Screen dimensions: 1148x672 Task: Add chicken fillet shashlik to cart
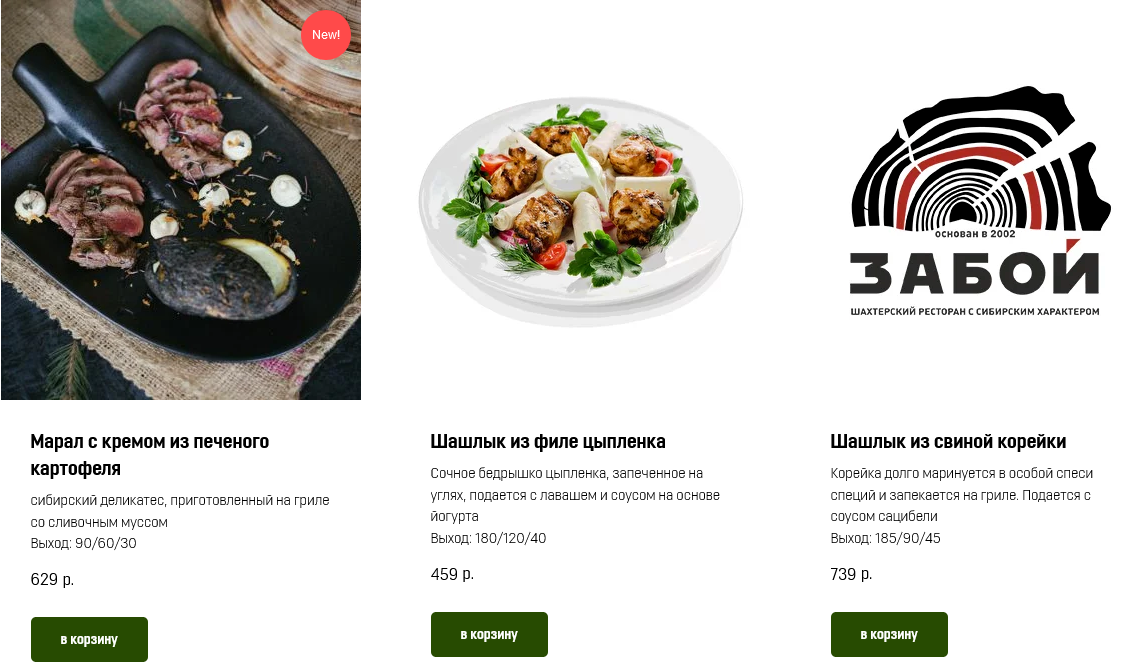(x=489, y=634)
